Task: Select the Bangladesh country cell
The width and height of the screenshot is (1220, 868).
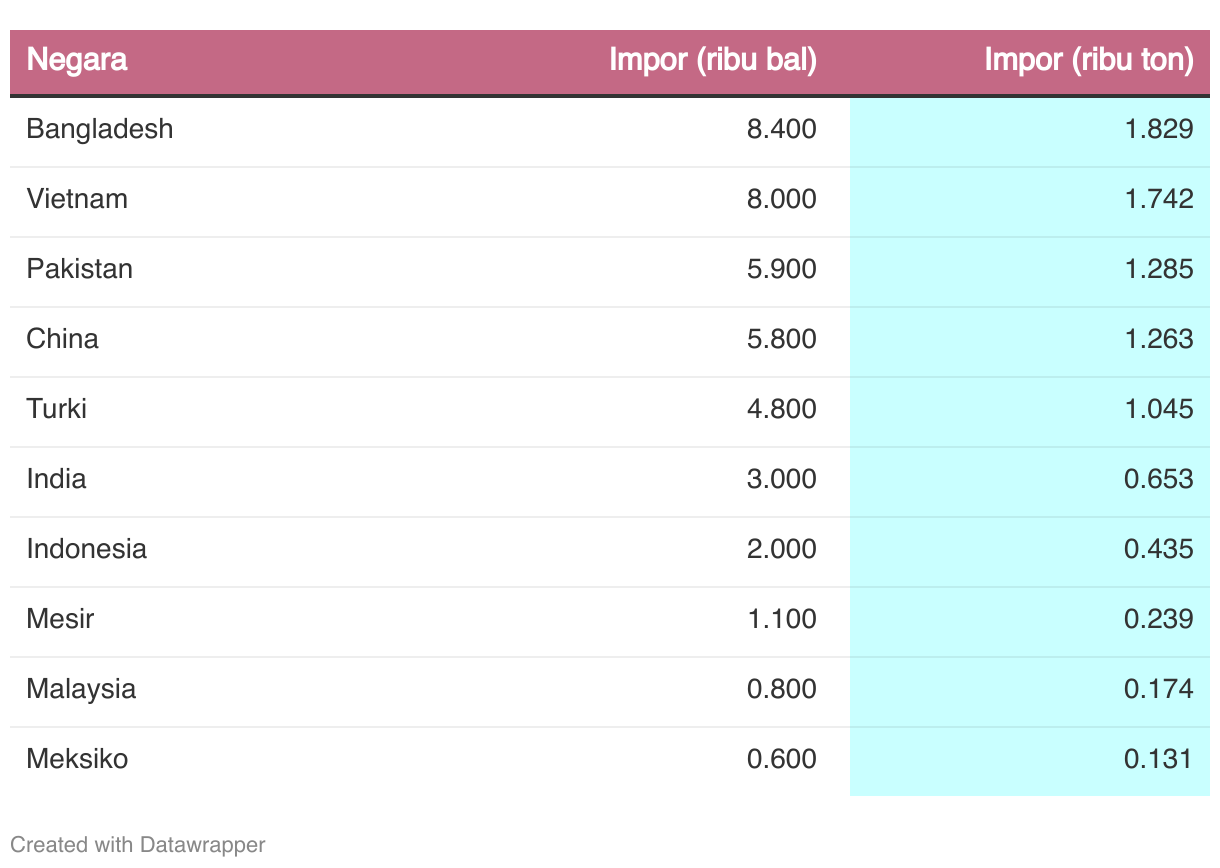Action: [100, 129]
